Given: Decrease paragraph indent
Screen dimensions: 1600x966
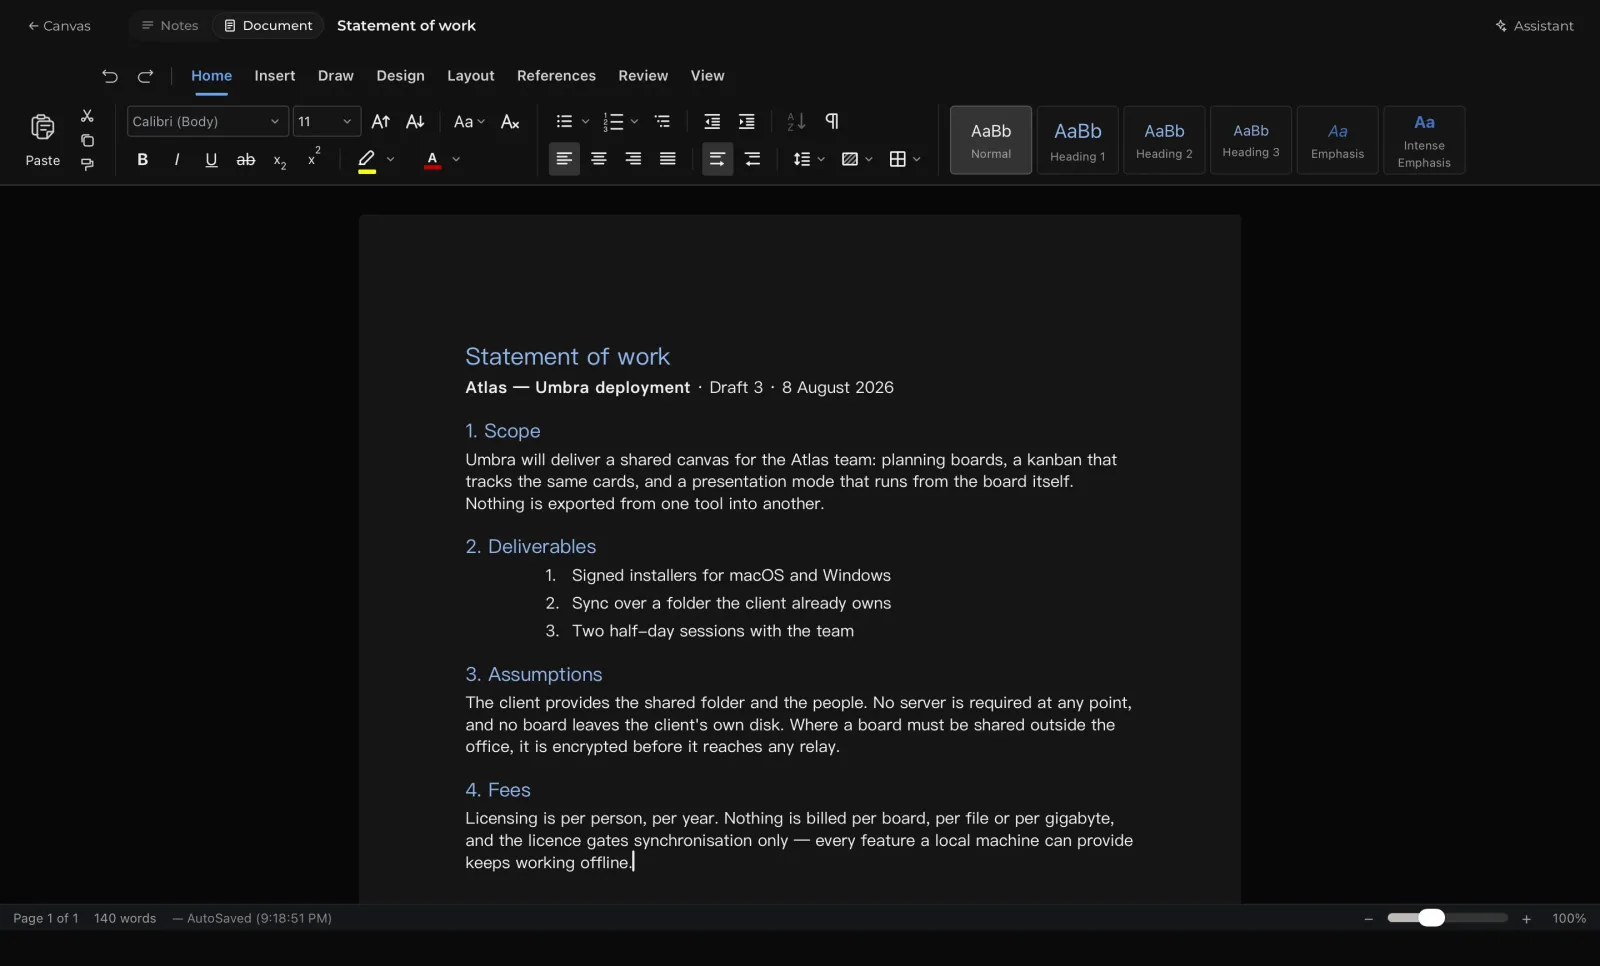Looking at the screenshot, I should pos(712,122).
